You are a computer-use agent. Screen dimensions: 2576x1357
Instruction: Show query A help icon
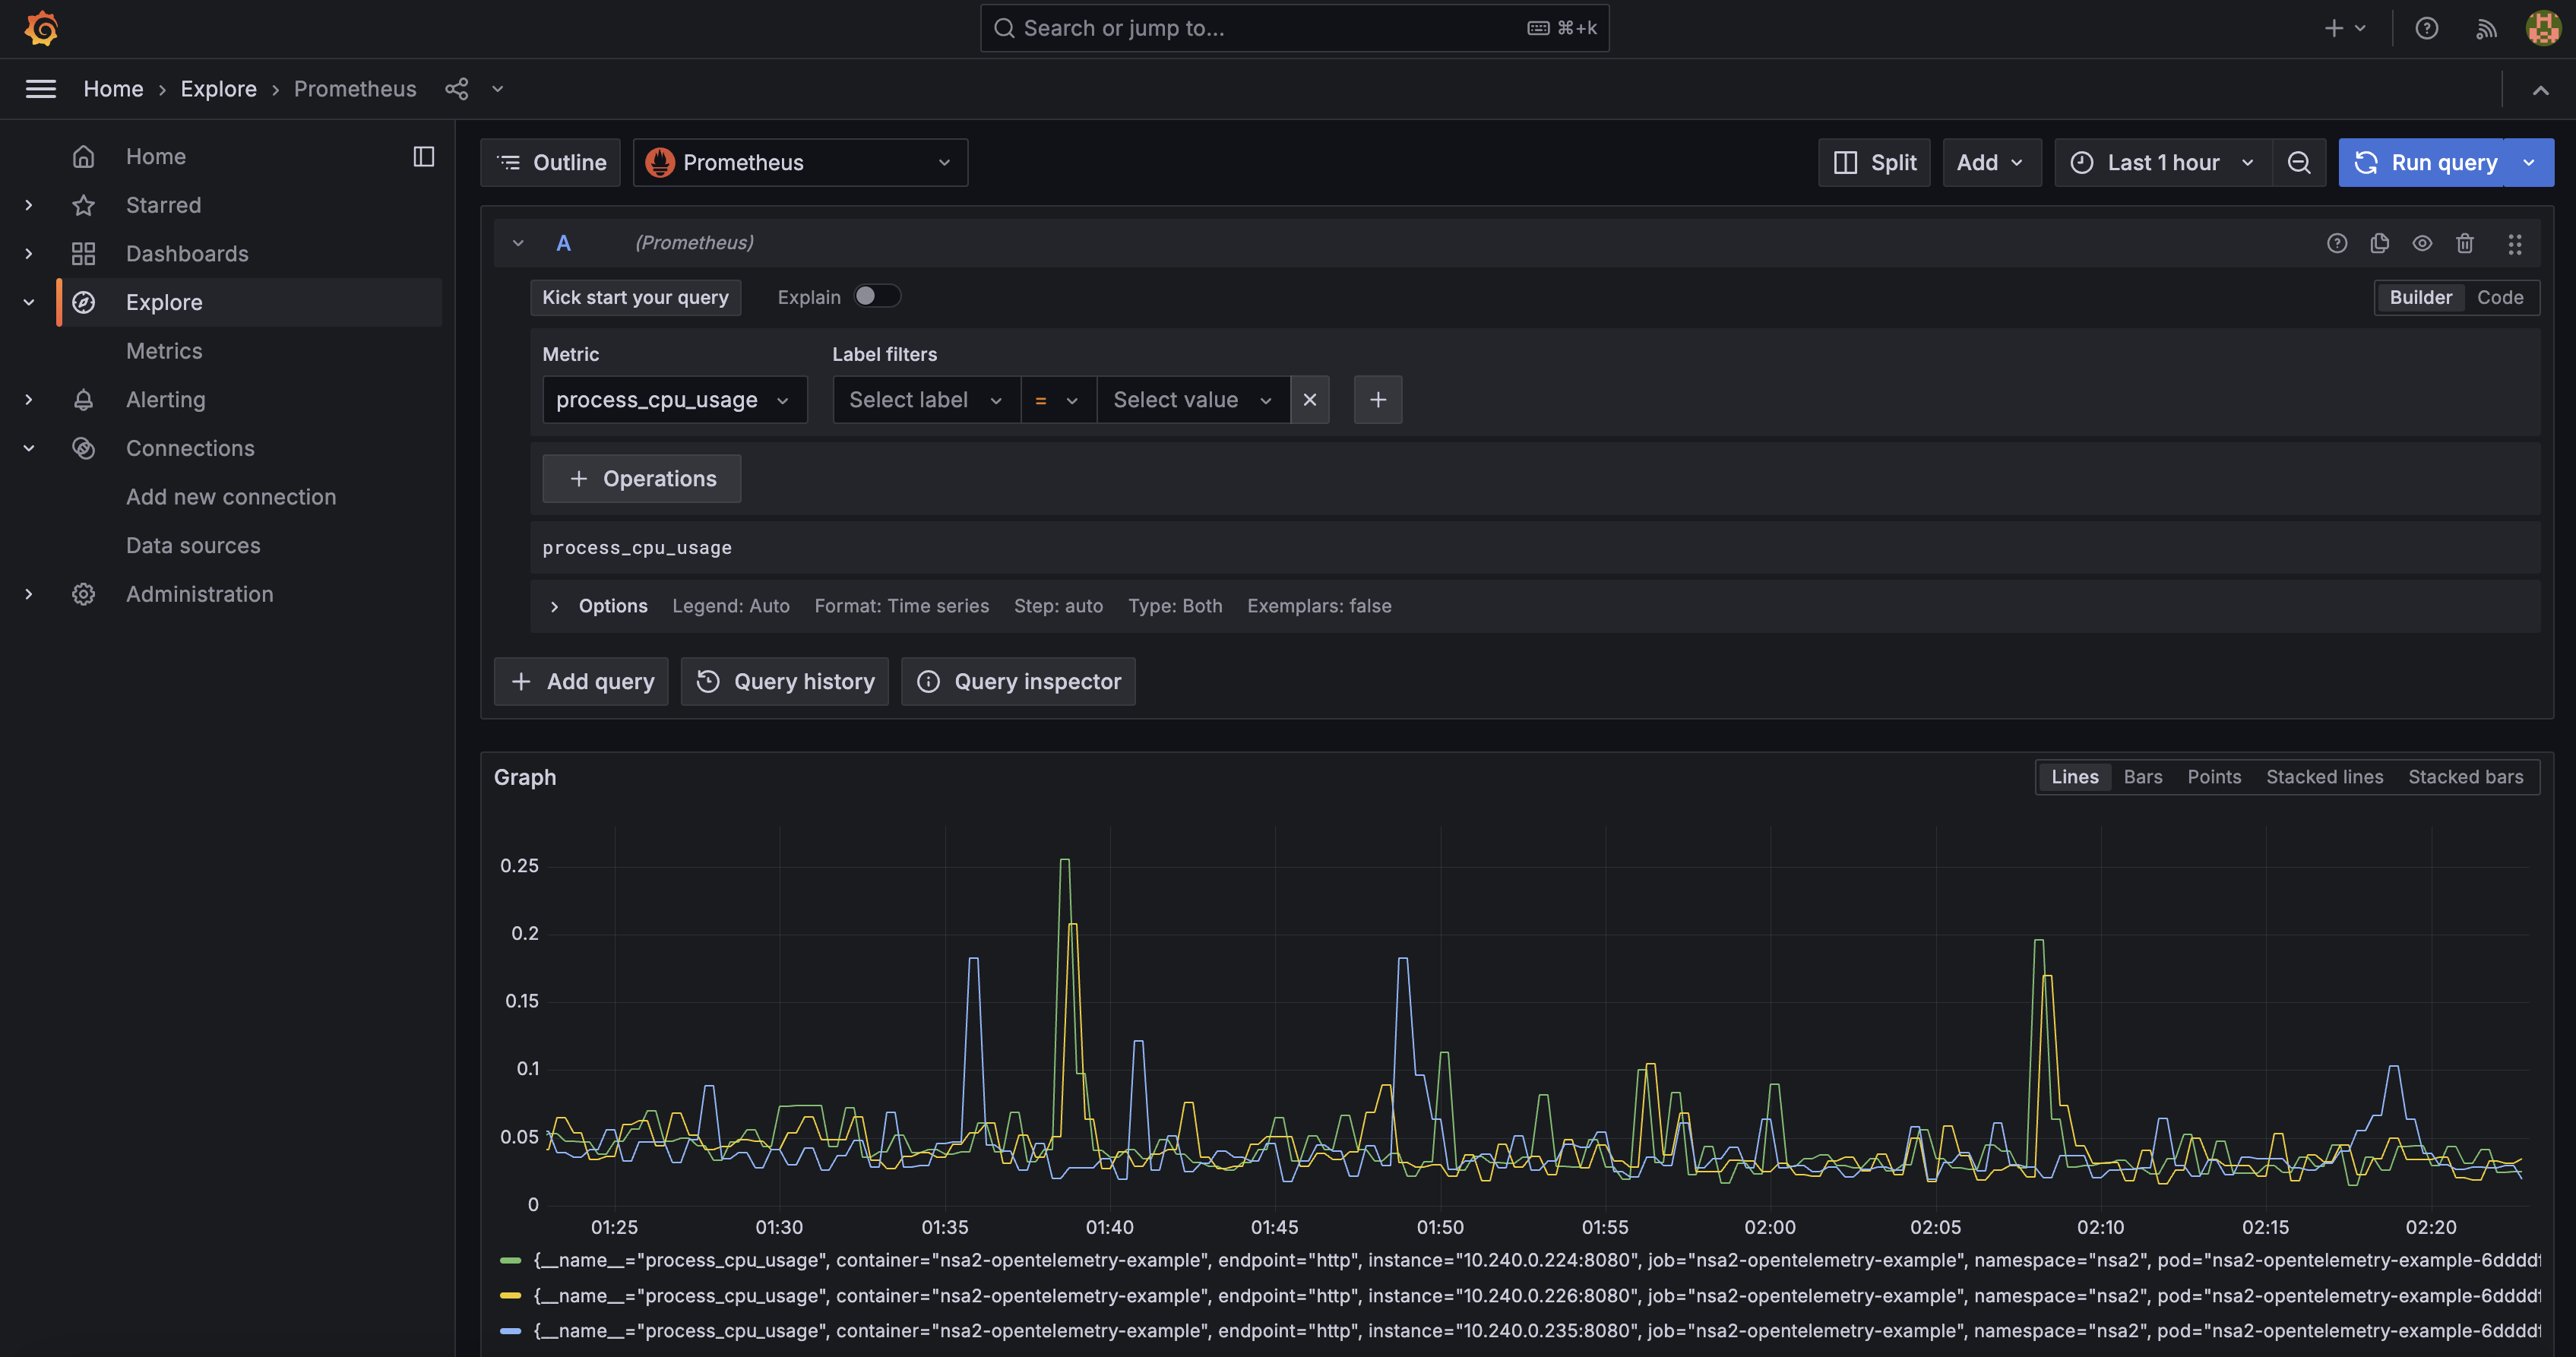(2337, 243)
